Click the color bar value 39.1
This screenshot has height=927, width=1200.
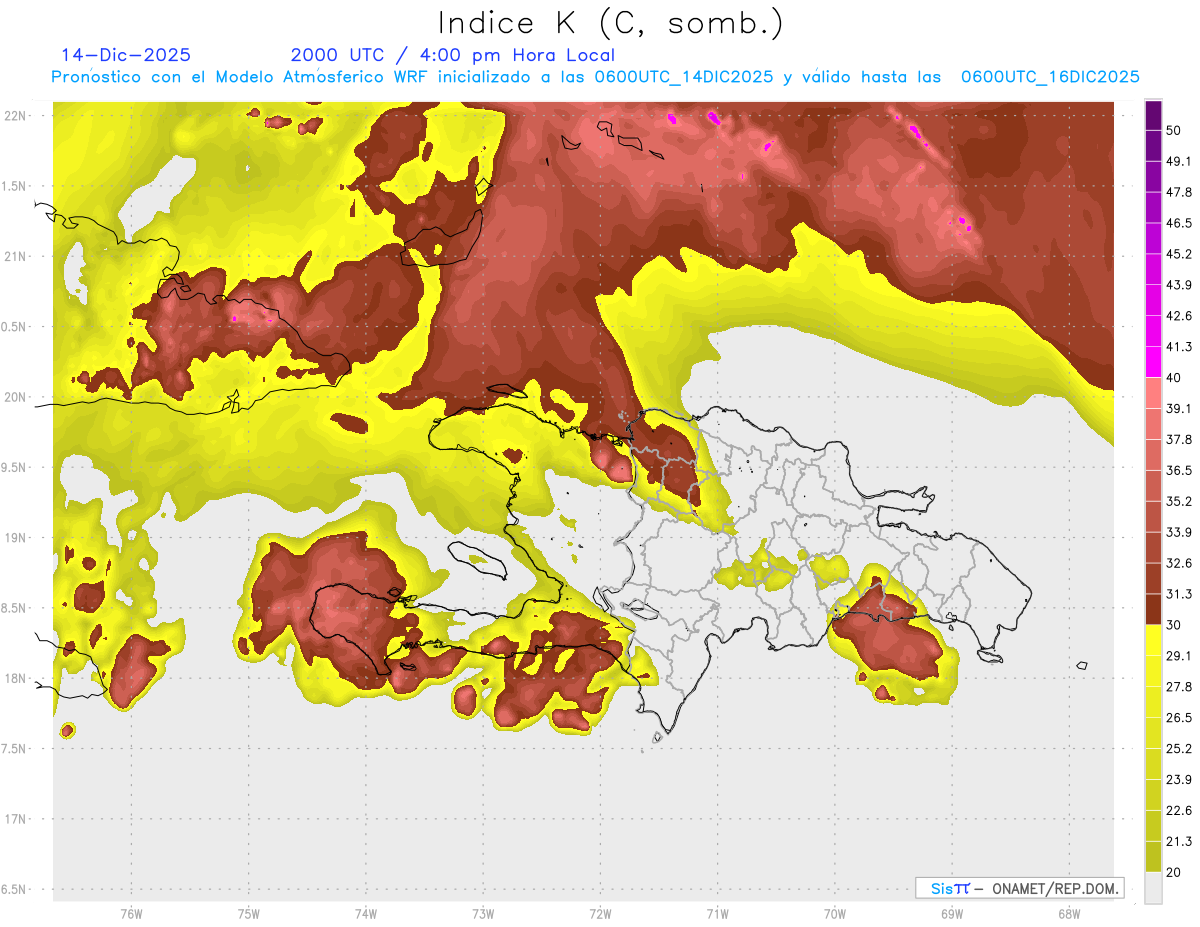pos(1178,409)
